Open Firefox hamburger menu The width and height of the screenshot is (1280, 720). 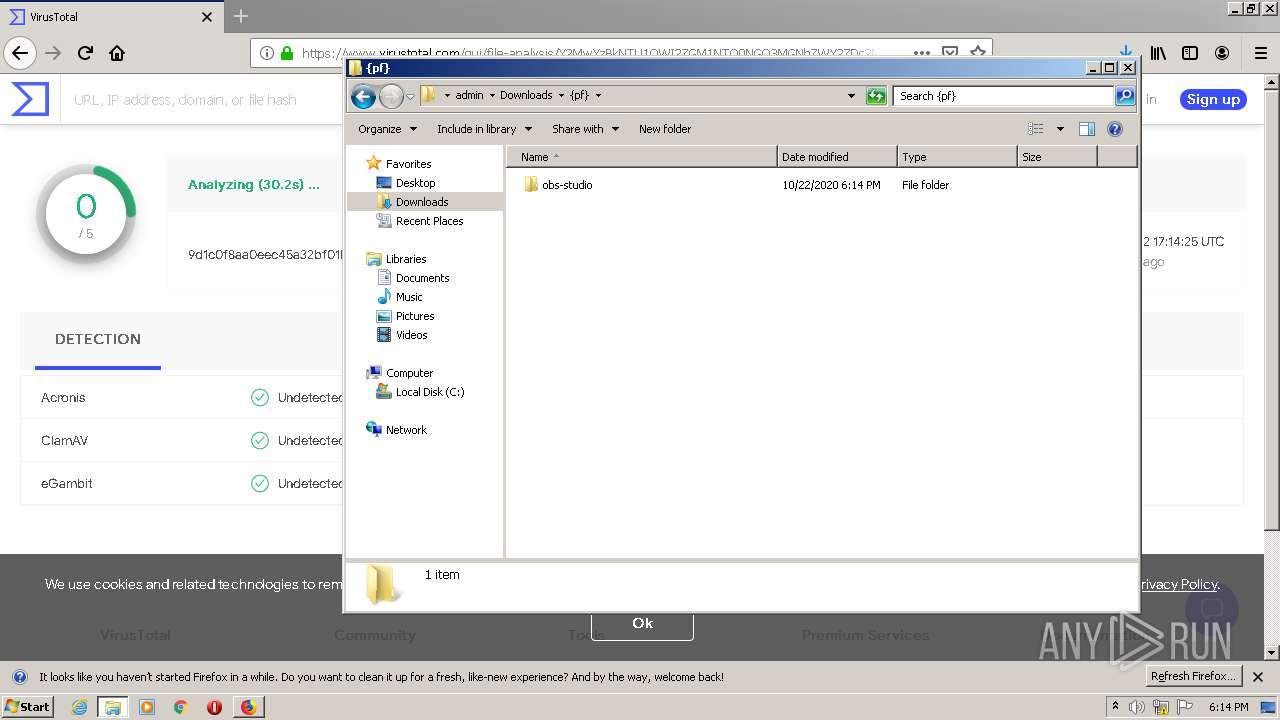1260,53
